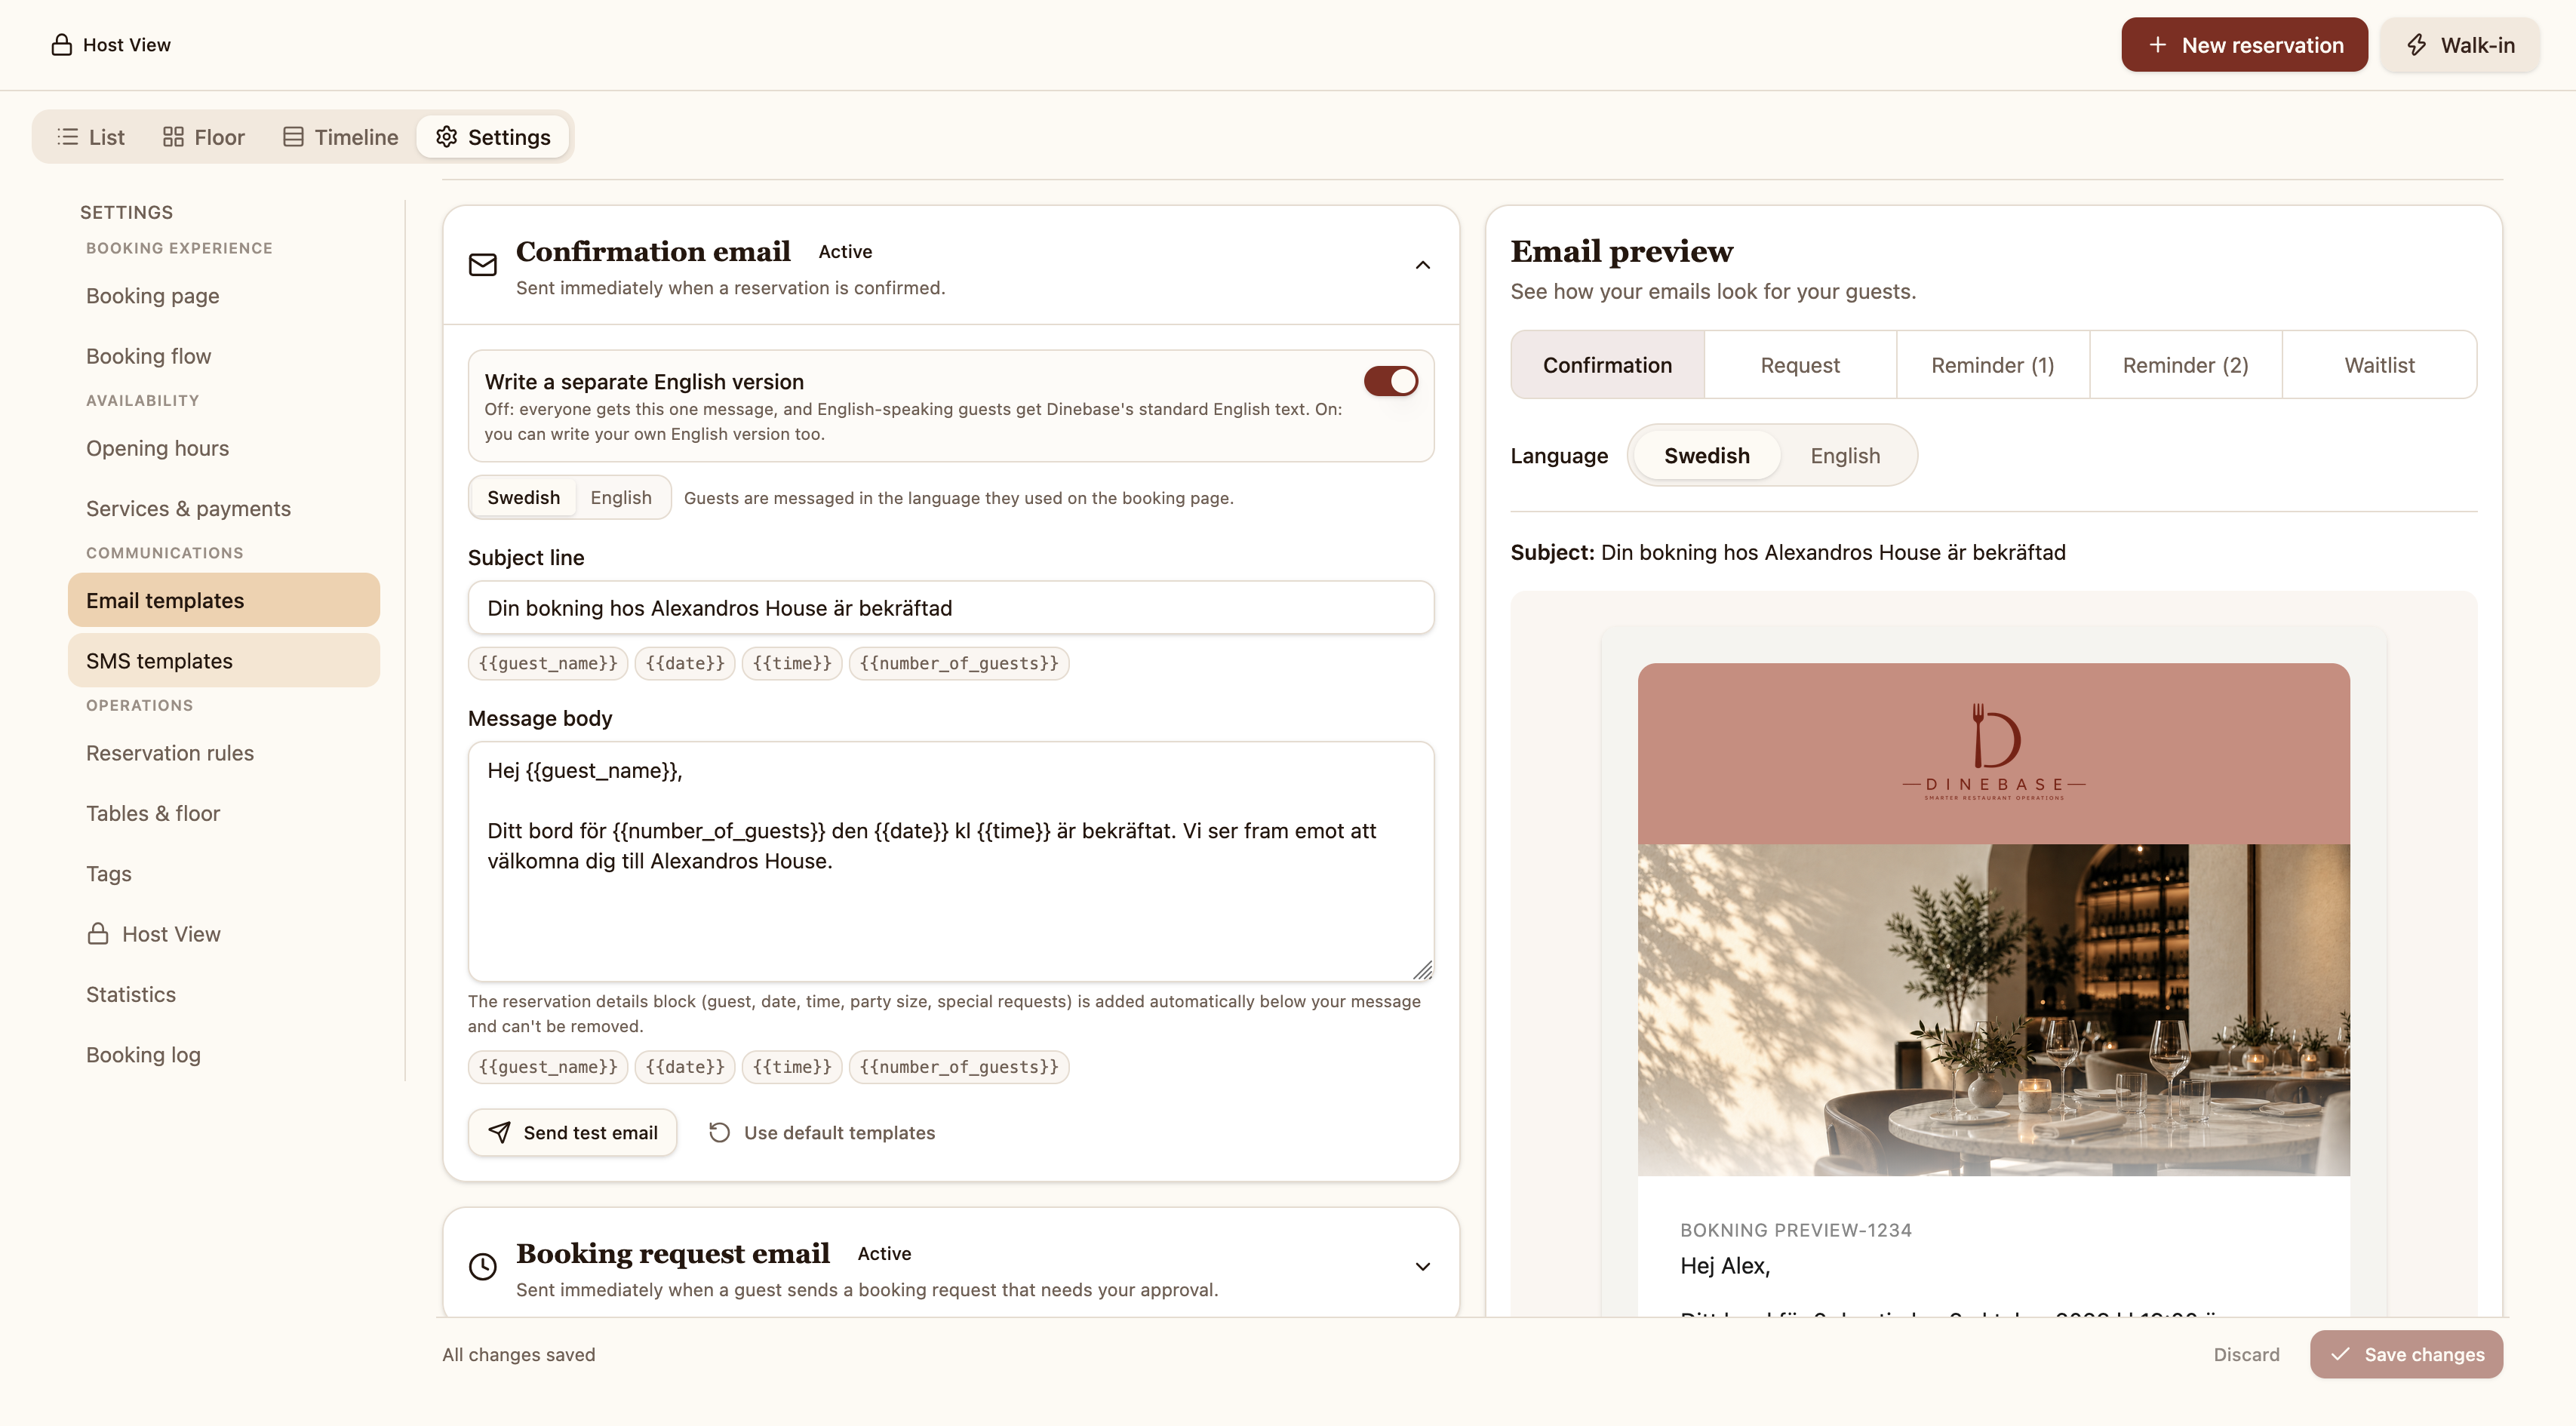
Task: Click the Dinebase logo in email preview
Action: coord(1993,751)
